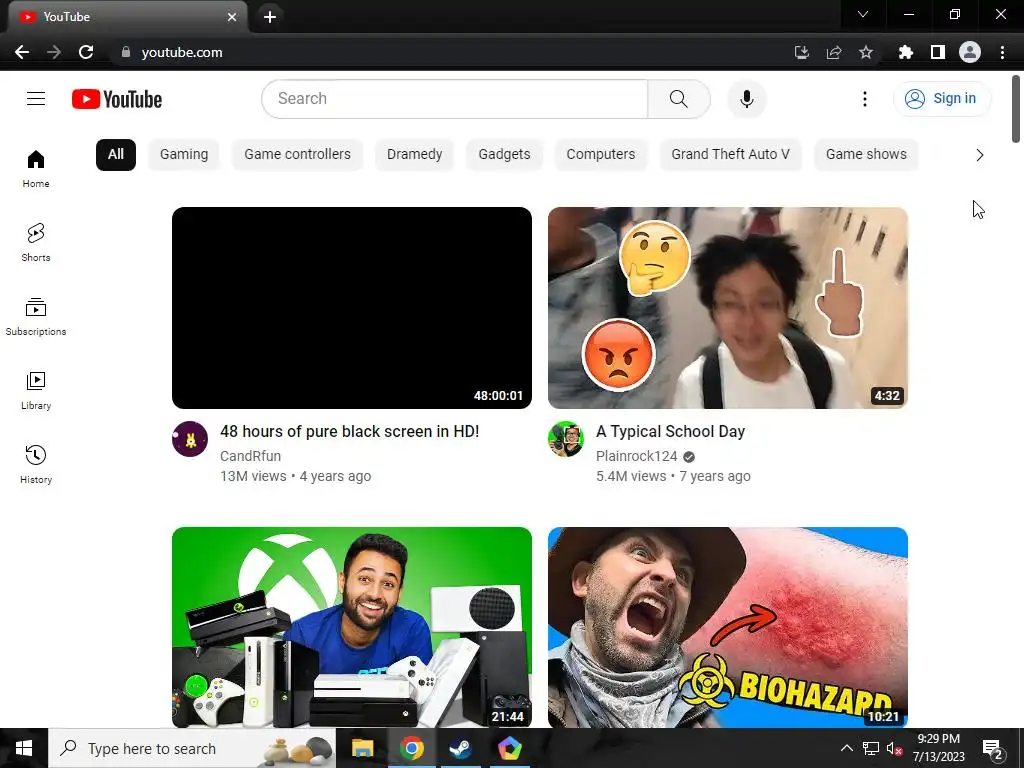The image size is (1024, 768).
Task: Open Chrome profile avatar
Action: [970, 52]
